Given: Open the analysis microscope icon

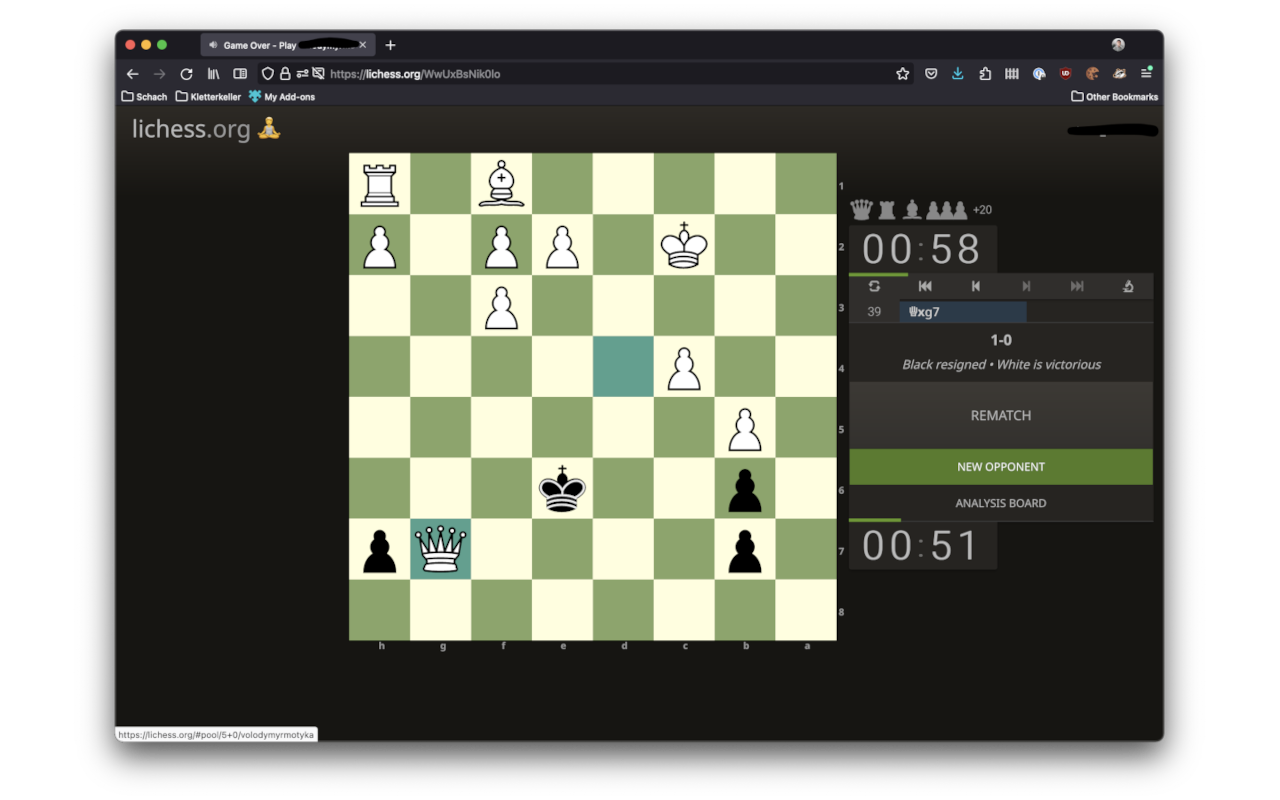Looking at the screenshot, I should coord(1128,286).
